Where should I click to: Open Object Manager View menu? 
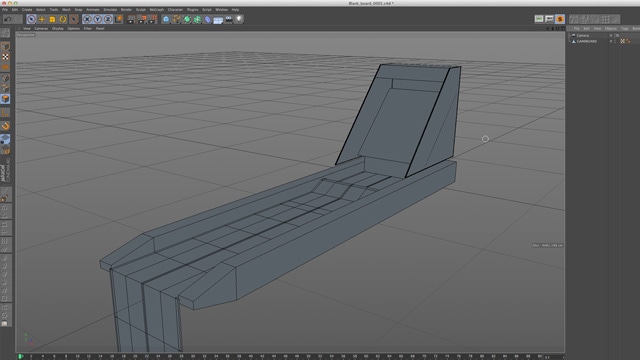click(597, 29)
